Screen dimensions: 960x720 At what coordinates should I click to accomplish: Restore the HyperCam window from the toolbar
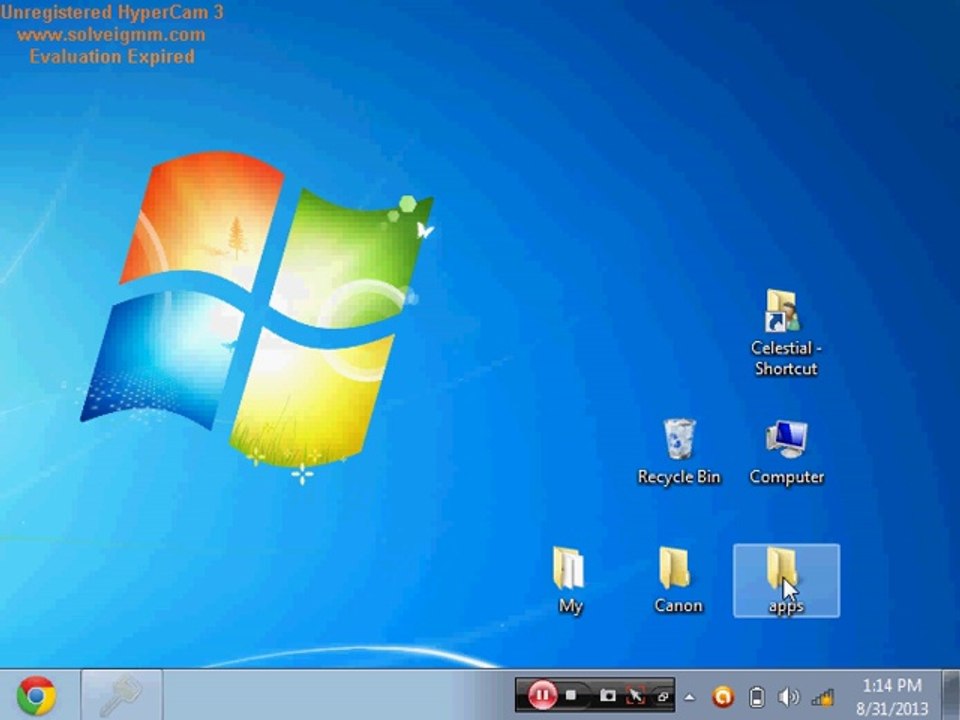point(662,696)
